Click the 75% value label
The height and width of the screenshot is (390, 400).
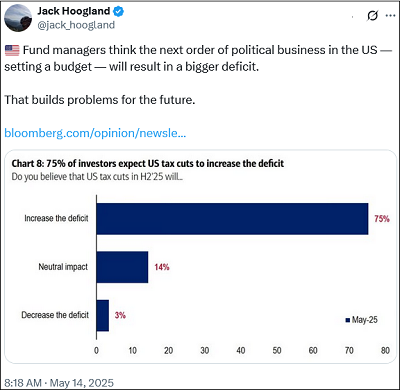[382, 219]
